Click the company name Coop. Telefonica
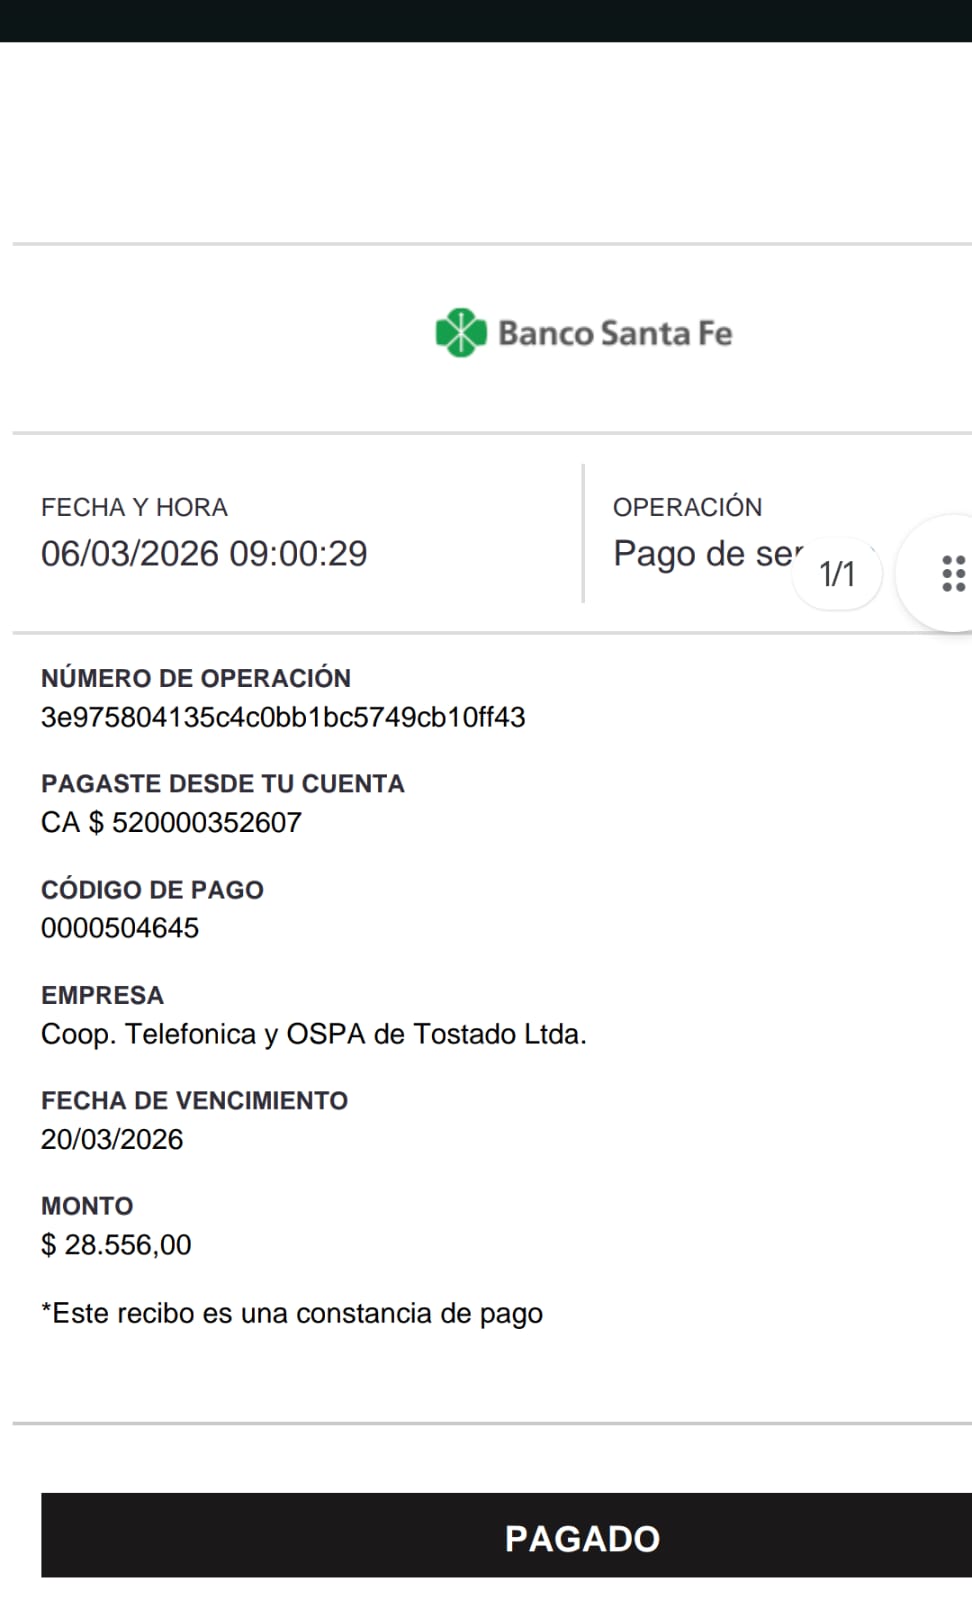 pyautogui.click(x=313, y=1033)
